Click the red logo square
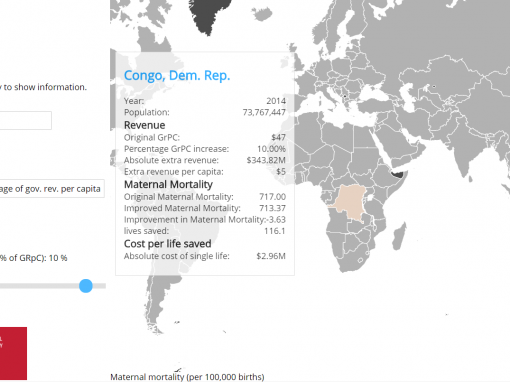The height and width of the screenshot is (382, 510). pos(13,353)
